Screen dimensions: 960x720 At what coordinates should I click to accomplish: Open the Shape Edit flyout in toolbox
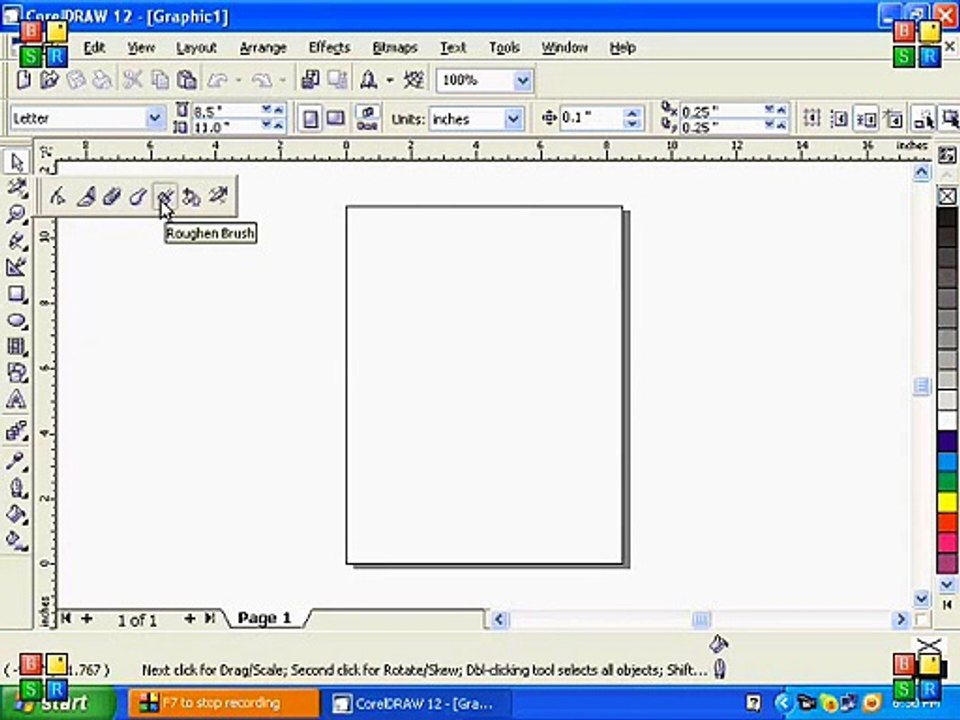17,188
